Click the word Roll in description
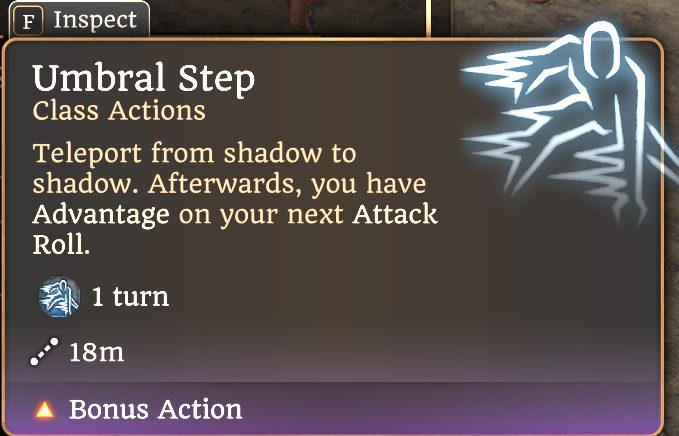 pyautogui.click(x=61, y=245)
